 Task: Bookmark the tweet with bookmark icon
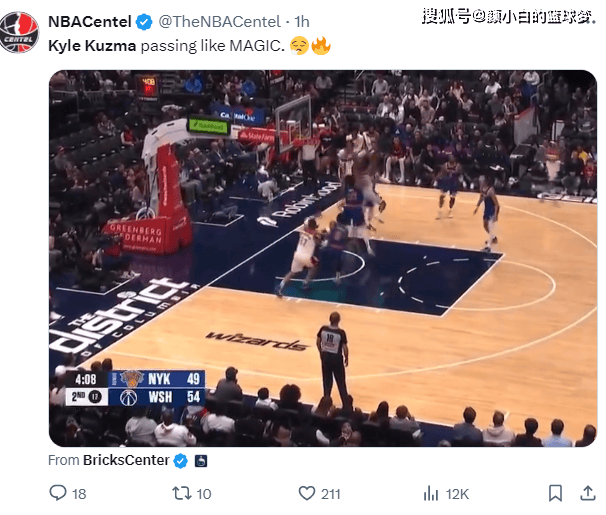pos(555,493)
